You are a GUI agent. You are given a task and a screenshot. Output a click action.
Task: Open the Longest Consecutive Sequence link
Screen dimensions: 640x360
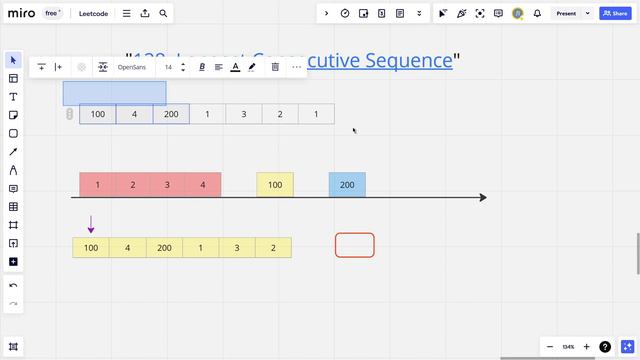click(x=293, y=60)
